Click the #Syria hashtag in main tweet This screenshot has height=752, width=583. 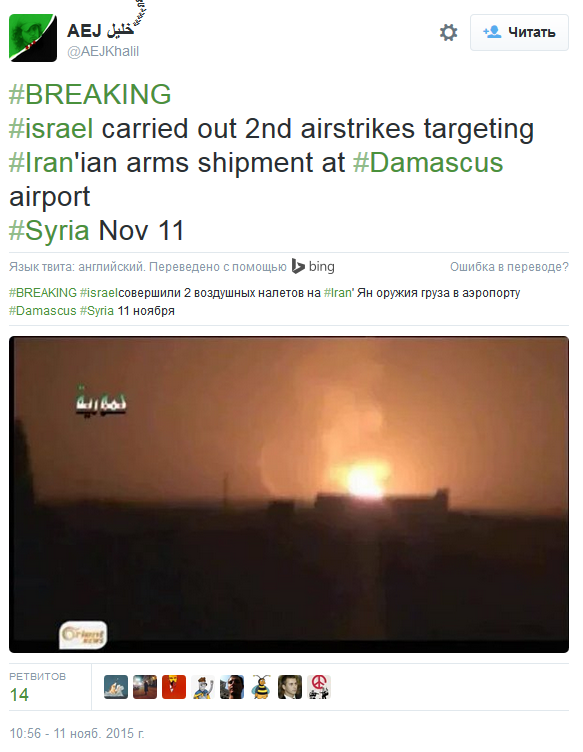click(49, 231)
